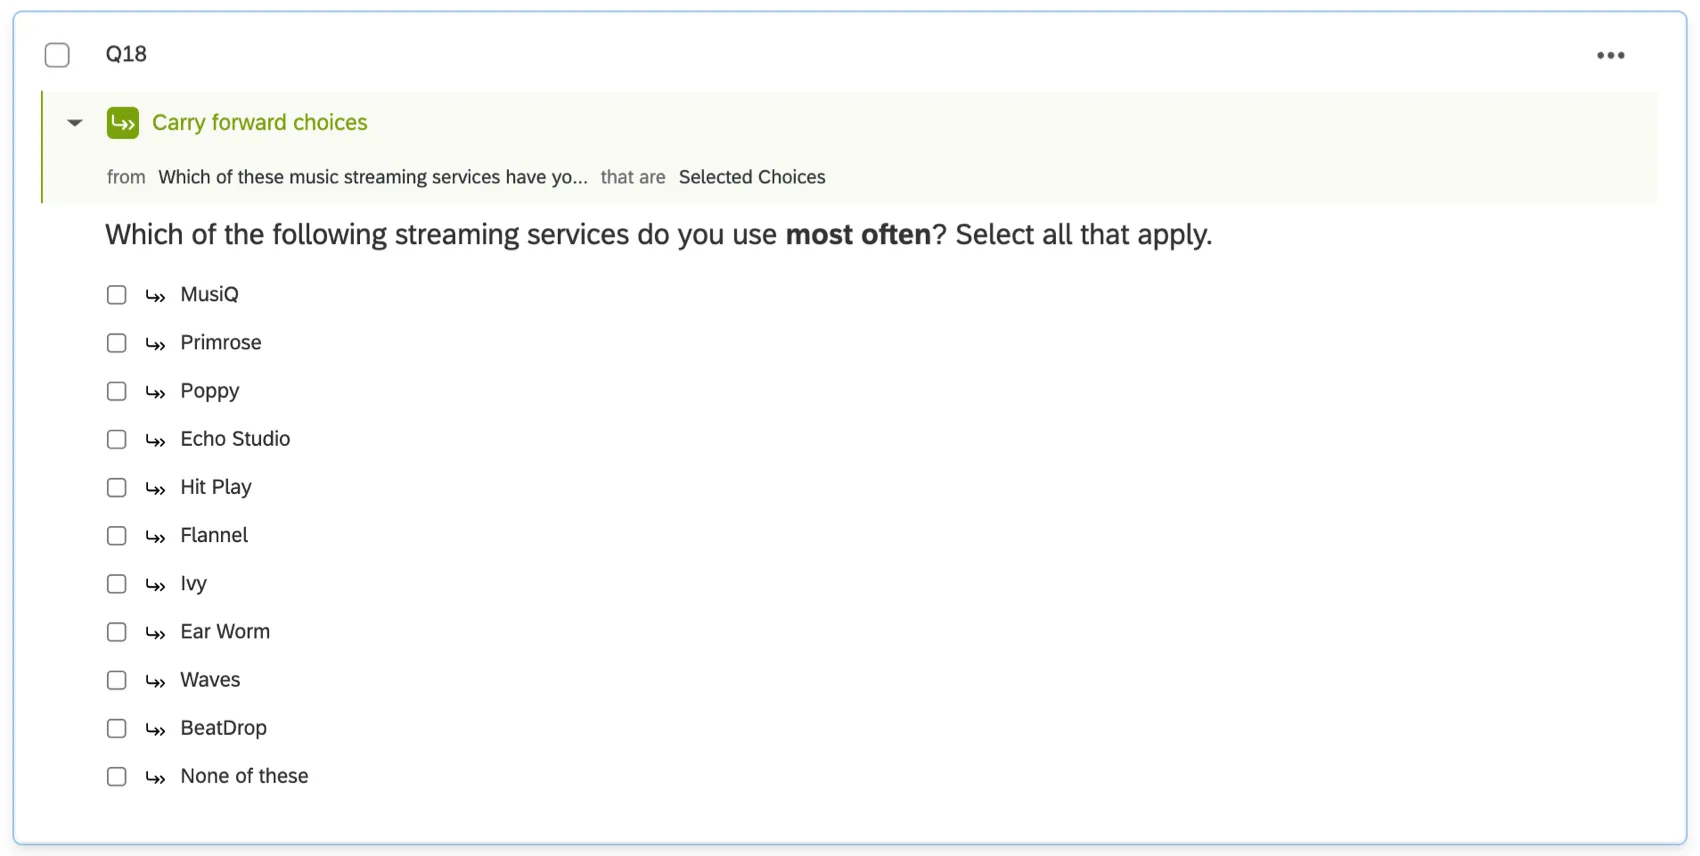The height and width of the screenshot is (856, 1700).
Task: Select the None of these checkbox
Action: coord(116,776)
